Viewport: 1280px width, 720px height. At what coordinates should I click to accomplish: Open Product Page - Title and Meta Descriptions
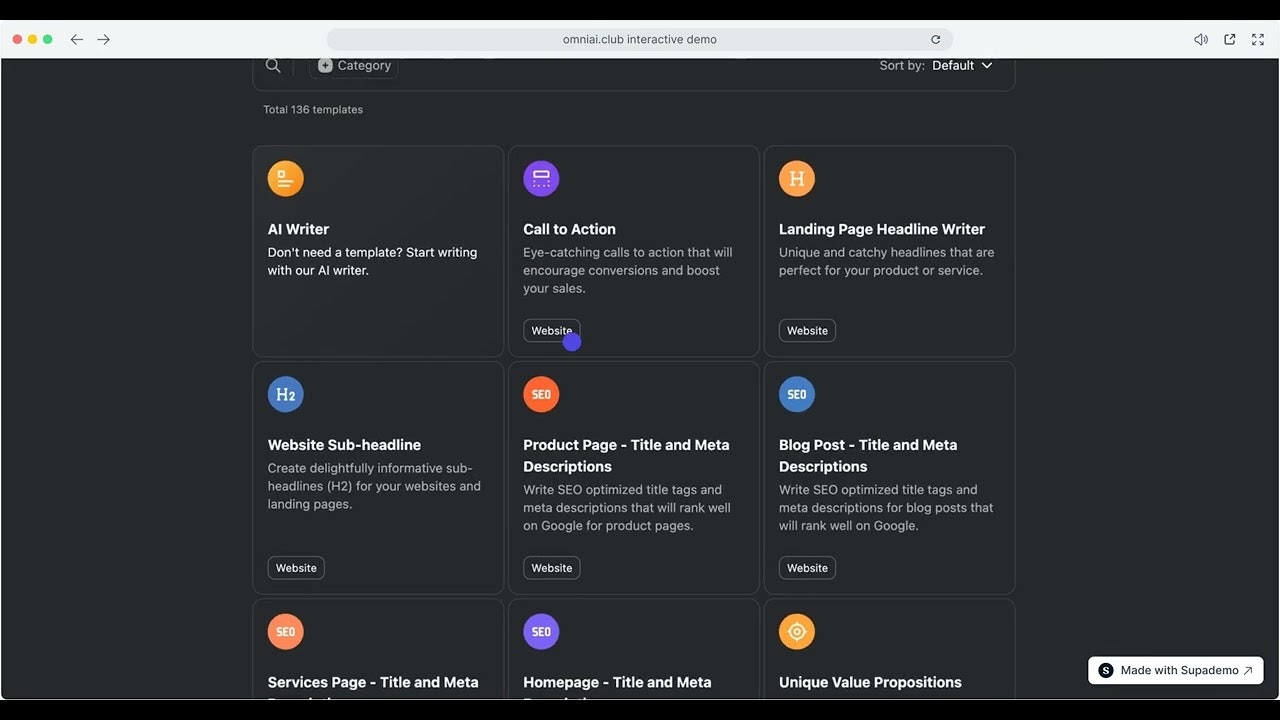[626, 456]
